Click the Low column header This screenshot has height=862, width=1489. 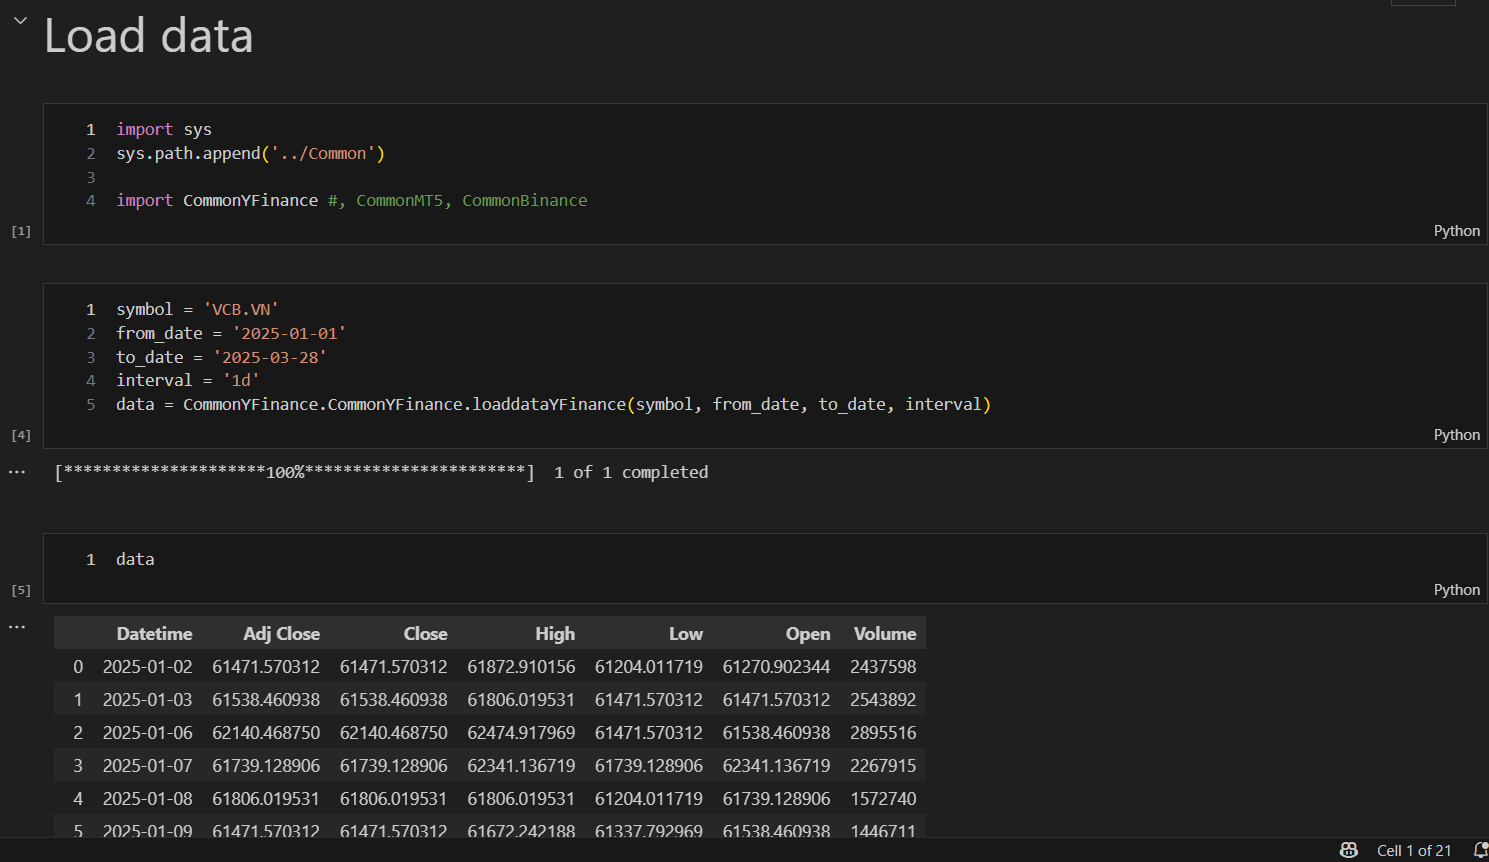point(686,634)
